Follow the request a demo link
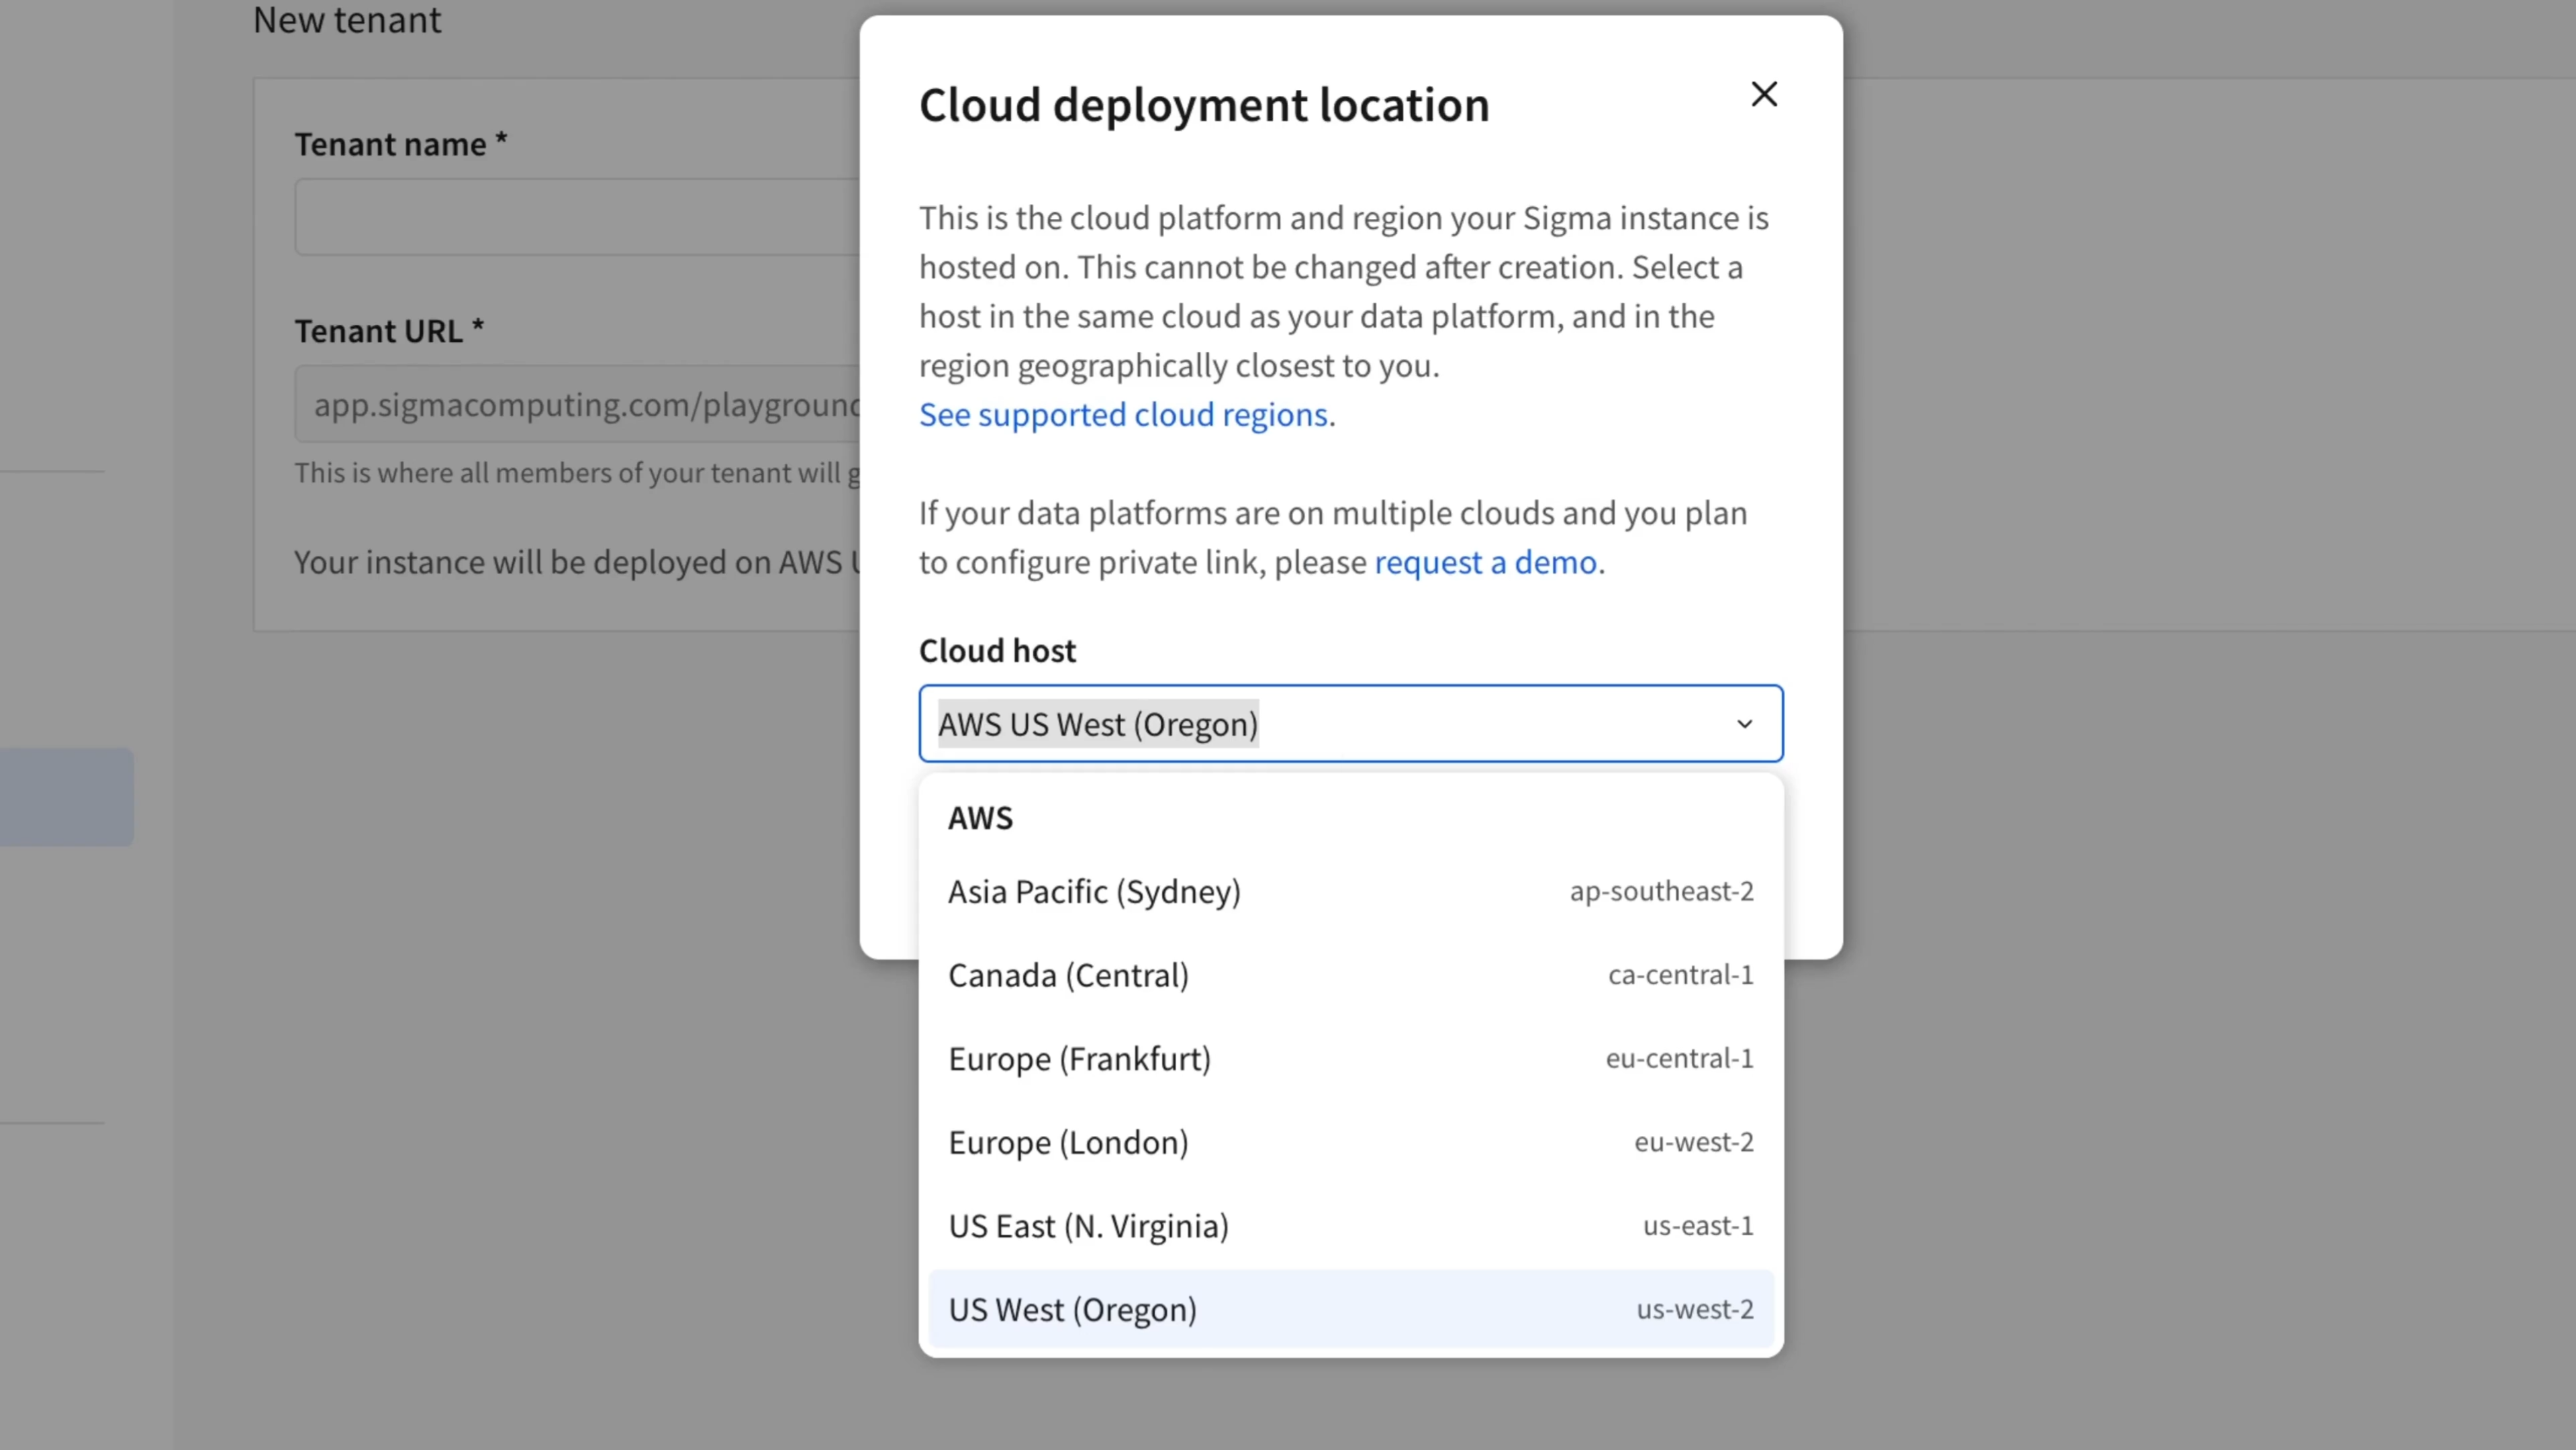Viewport: 2576px width, 1450px height. point(1485,562)
